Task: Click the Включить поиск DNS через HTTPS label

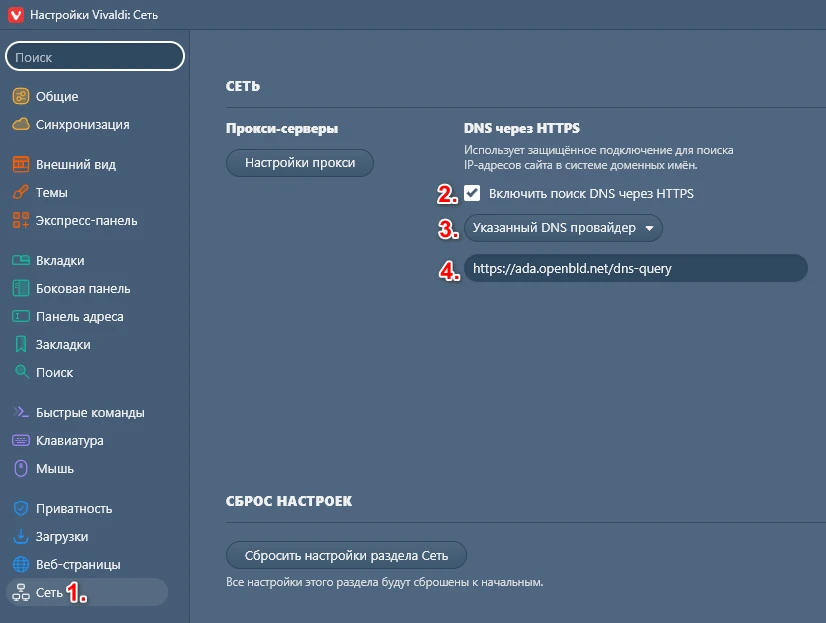Action: [x=591, y=194]
